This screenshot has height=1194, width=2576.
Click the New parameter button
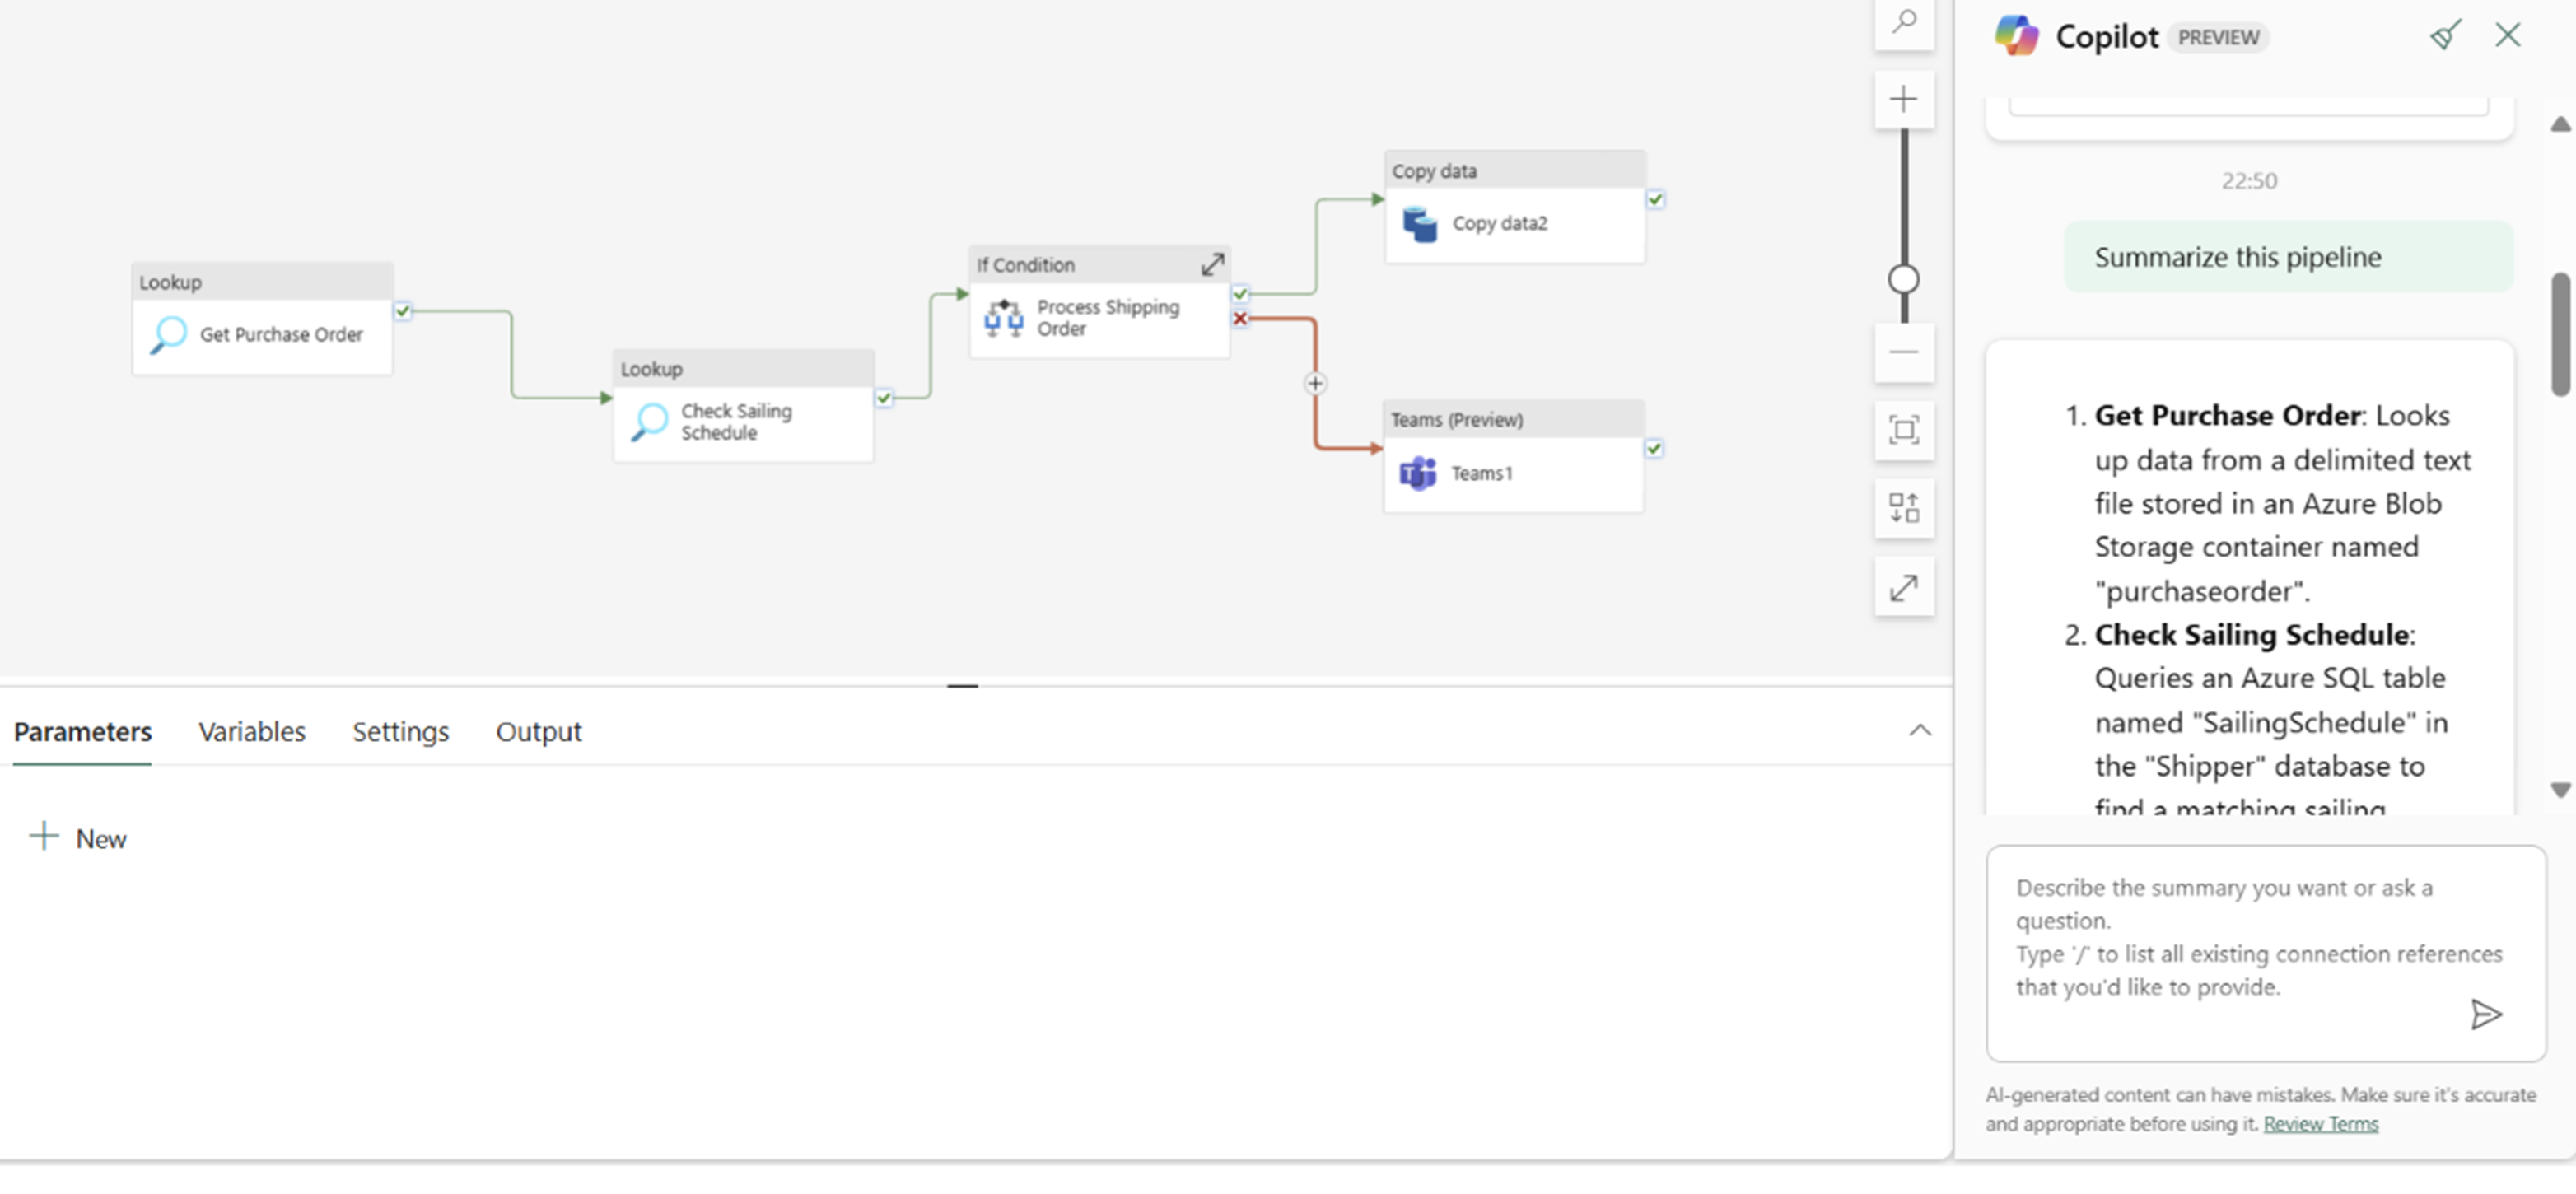tap(77, 837)
